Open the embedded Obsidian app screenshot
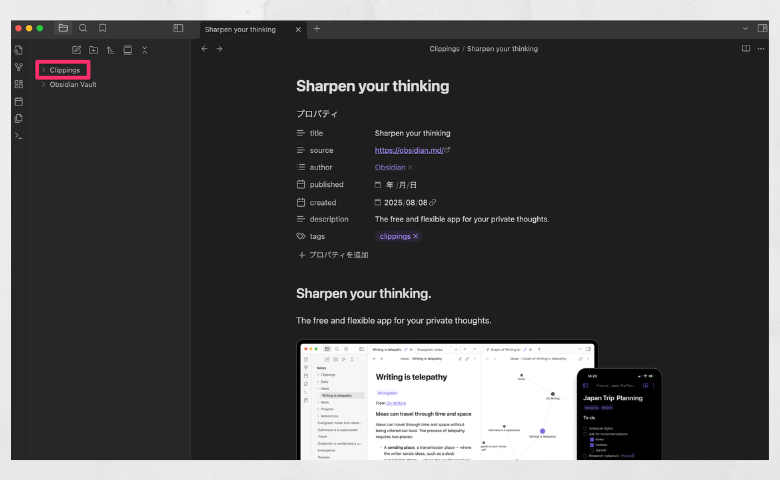This screenshot has height=480, width=780. tap(479, 400)
